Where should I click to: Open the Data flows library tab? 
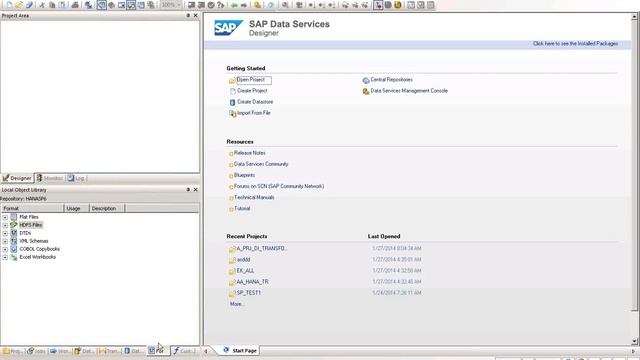tap(84, 351)
